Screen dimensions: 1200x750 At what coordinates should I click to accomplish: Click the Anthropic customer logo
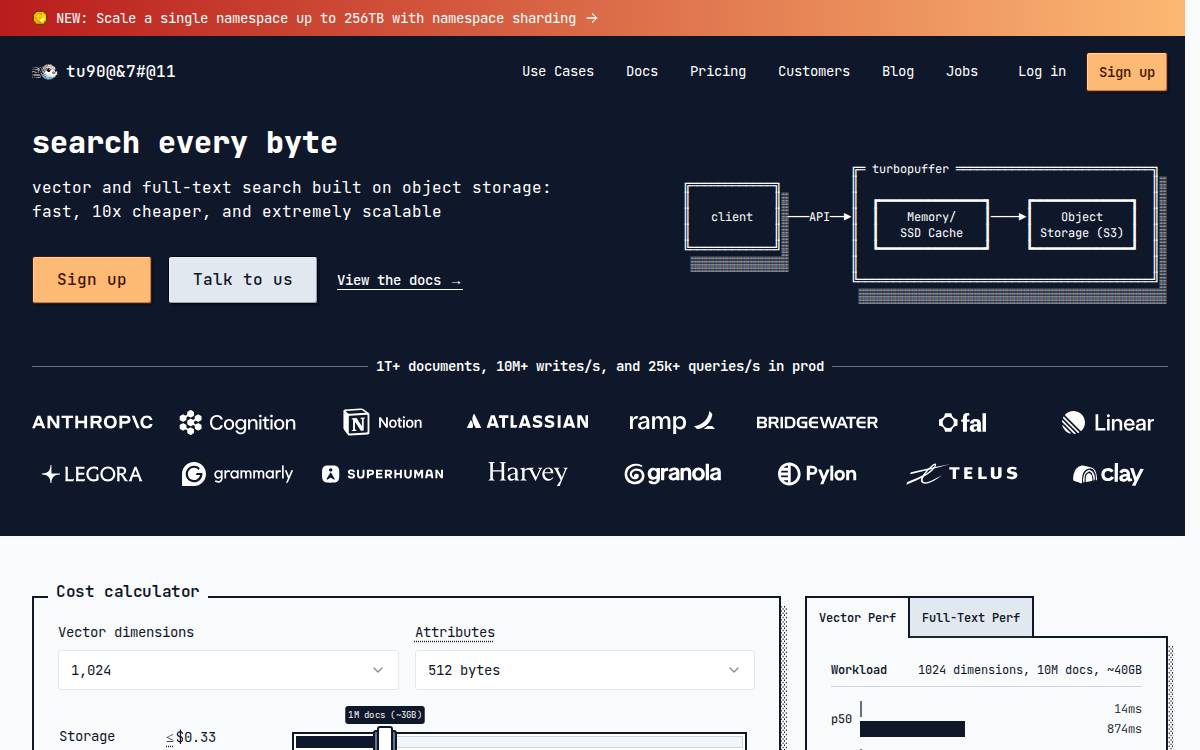[x=93, y=422]
